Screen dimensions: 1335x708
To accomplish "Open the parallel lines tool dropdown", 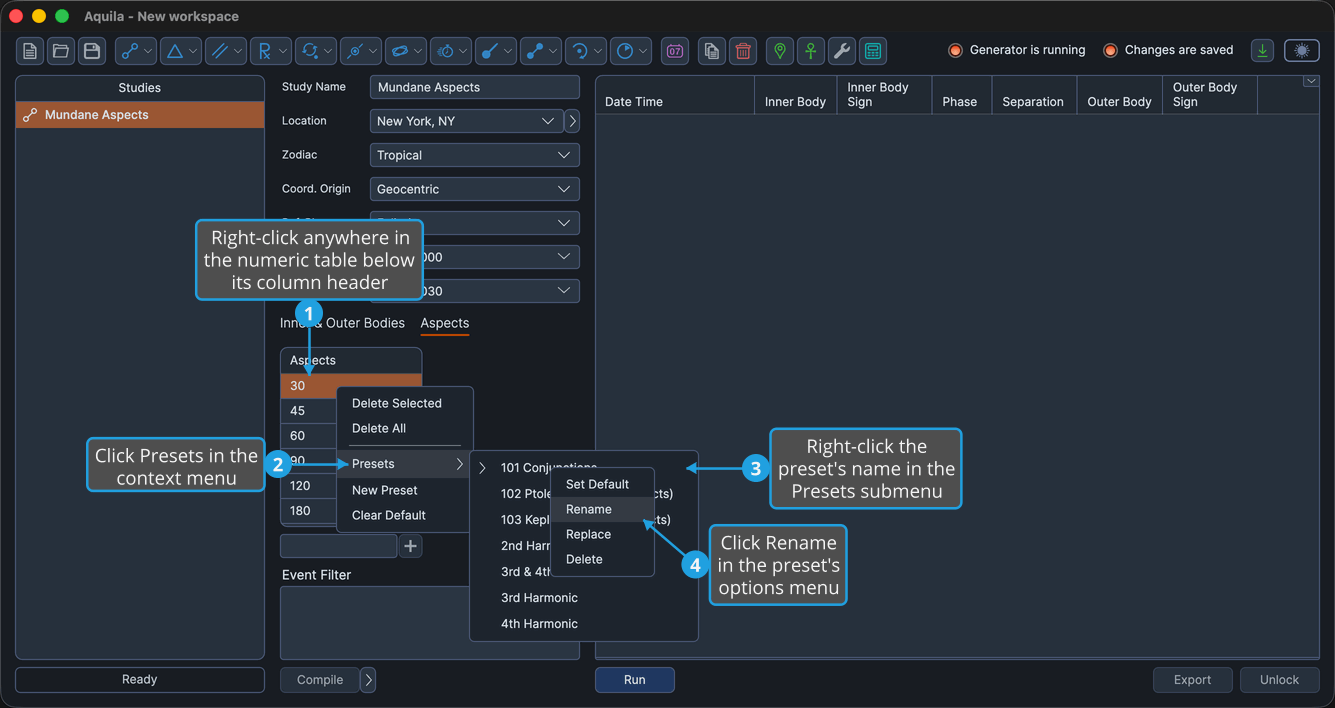I will click(x=225, y=51).
